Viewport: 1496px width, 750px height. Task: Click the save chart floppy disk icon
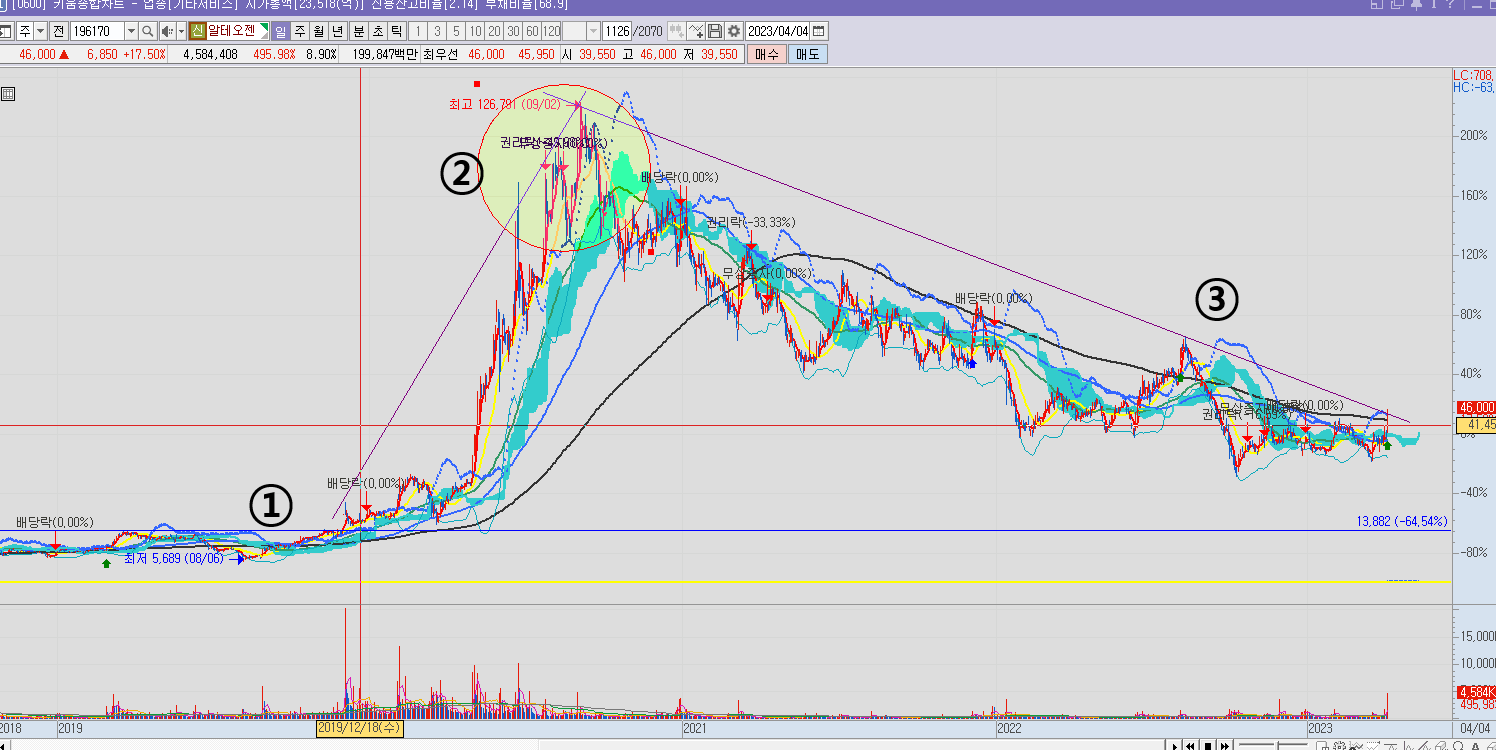coord(715,31)
